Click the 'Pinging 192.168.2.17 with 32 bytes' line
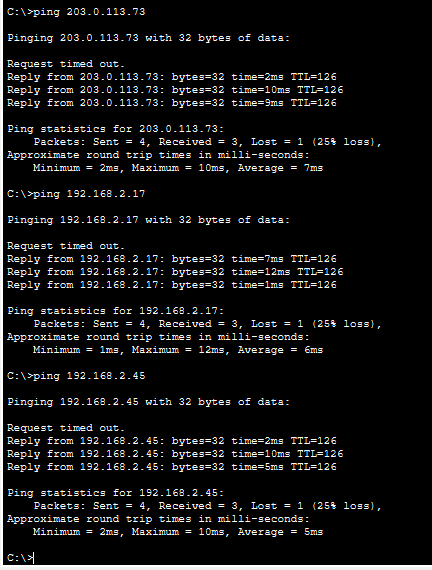The width and height of the screenshot is (432, 570). 149,220
